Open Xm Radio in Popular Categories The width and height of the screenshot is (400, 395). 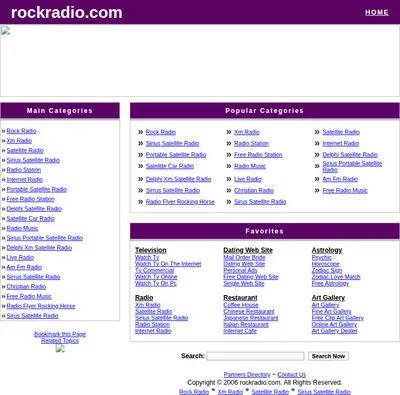pos(247,132)
